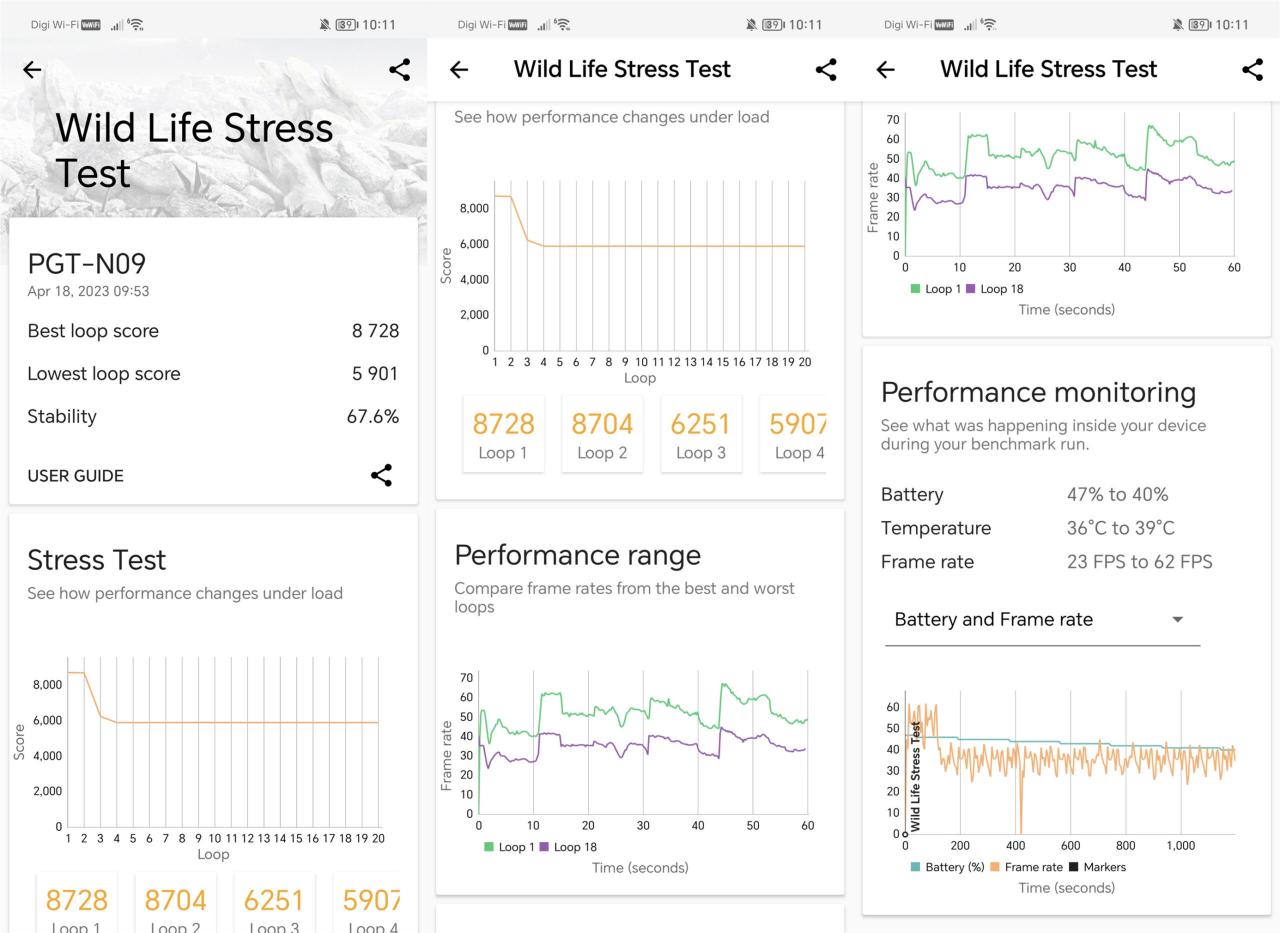This screenshot has width=1280, height=933.
Task: Open the USER GUIDE link
Action: [76, 476]
